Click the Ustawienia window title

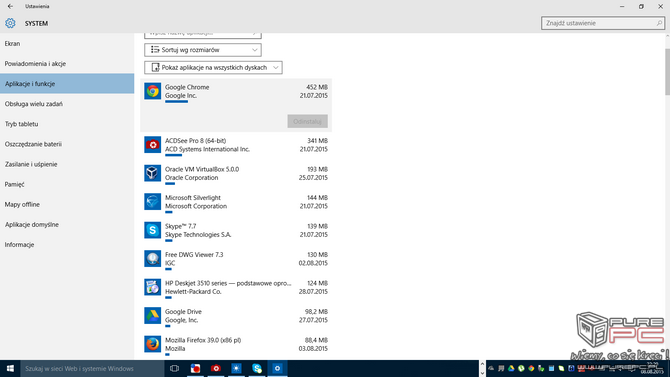pyautogui.click(x=37, y=6)
